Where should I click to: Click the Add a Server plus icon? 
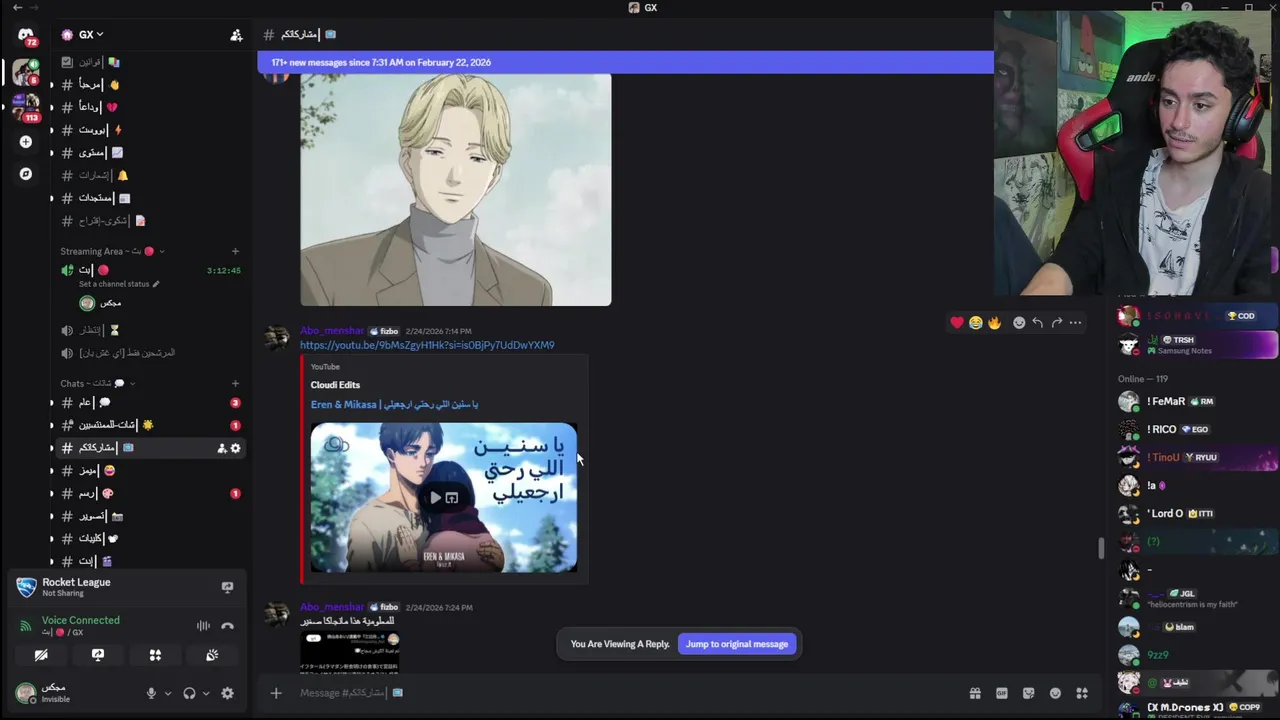point(25,142)
